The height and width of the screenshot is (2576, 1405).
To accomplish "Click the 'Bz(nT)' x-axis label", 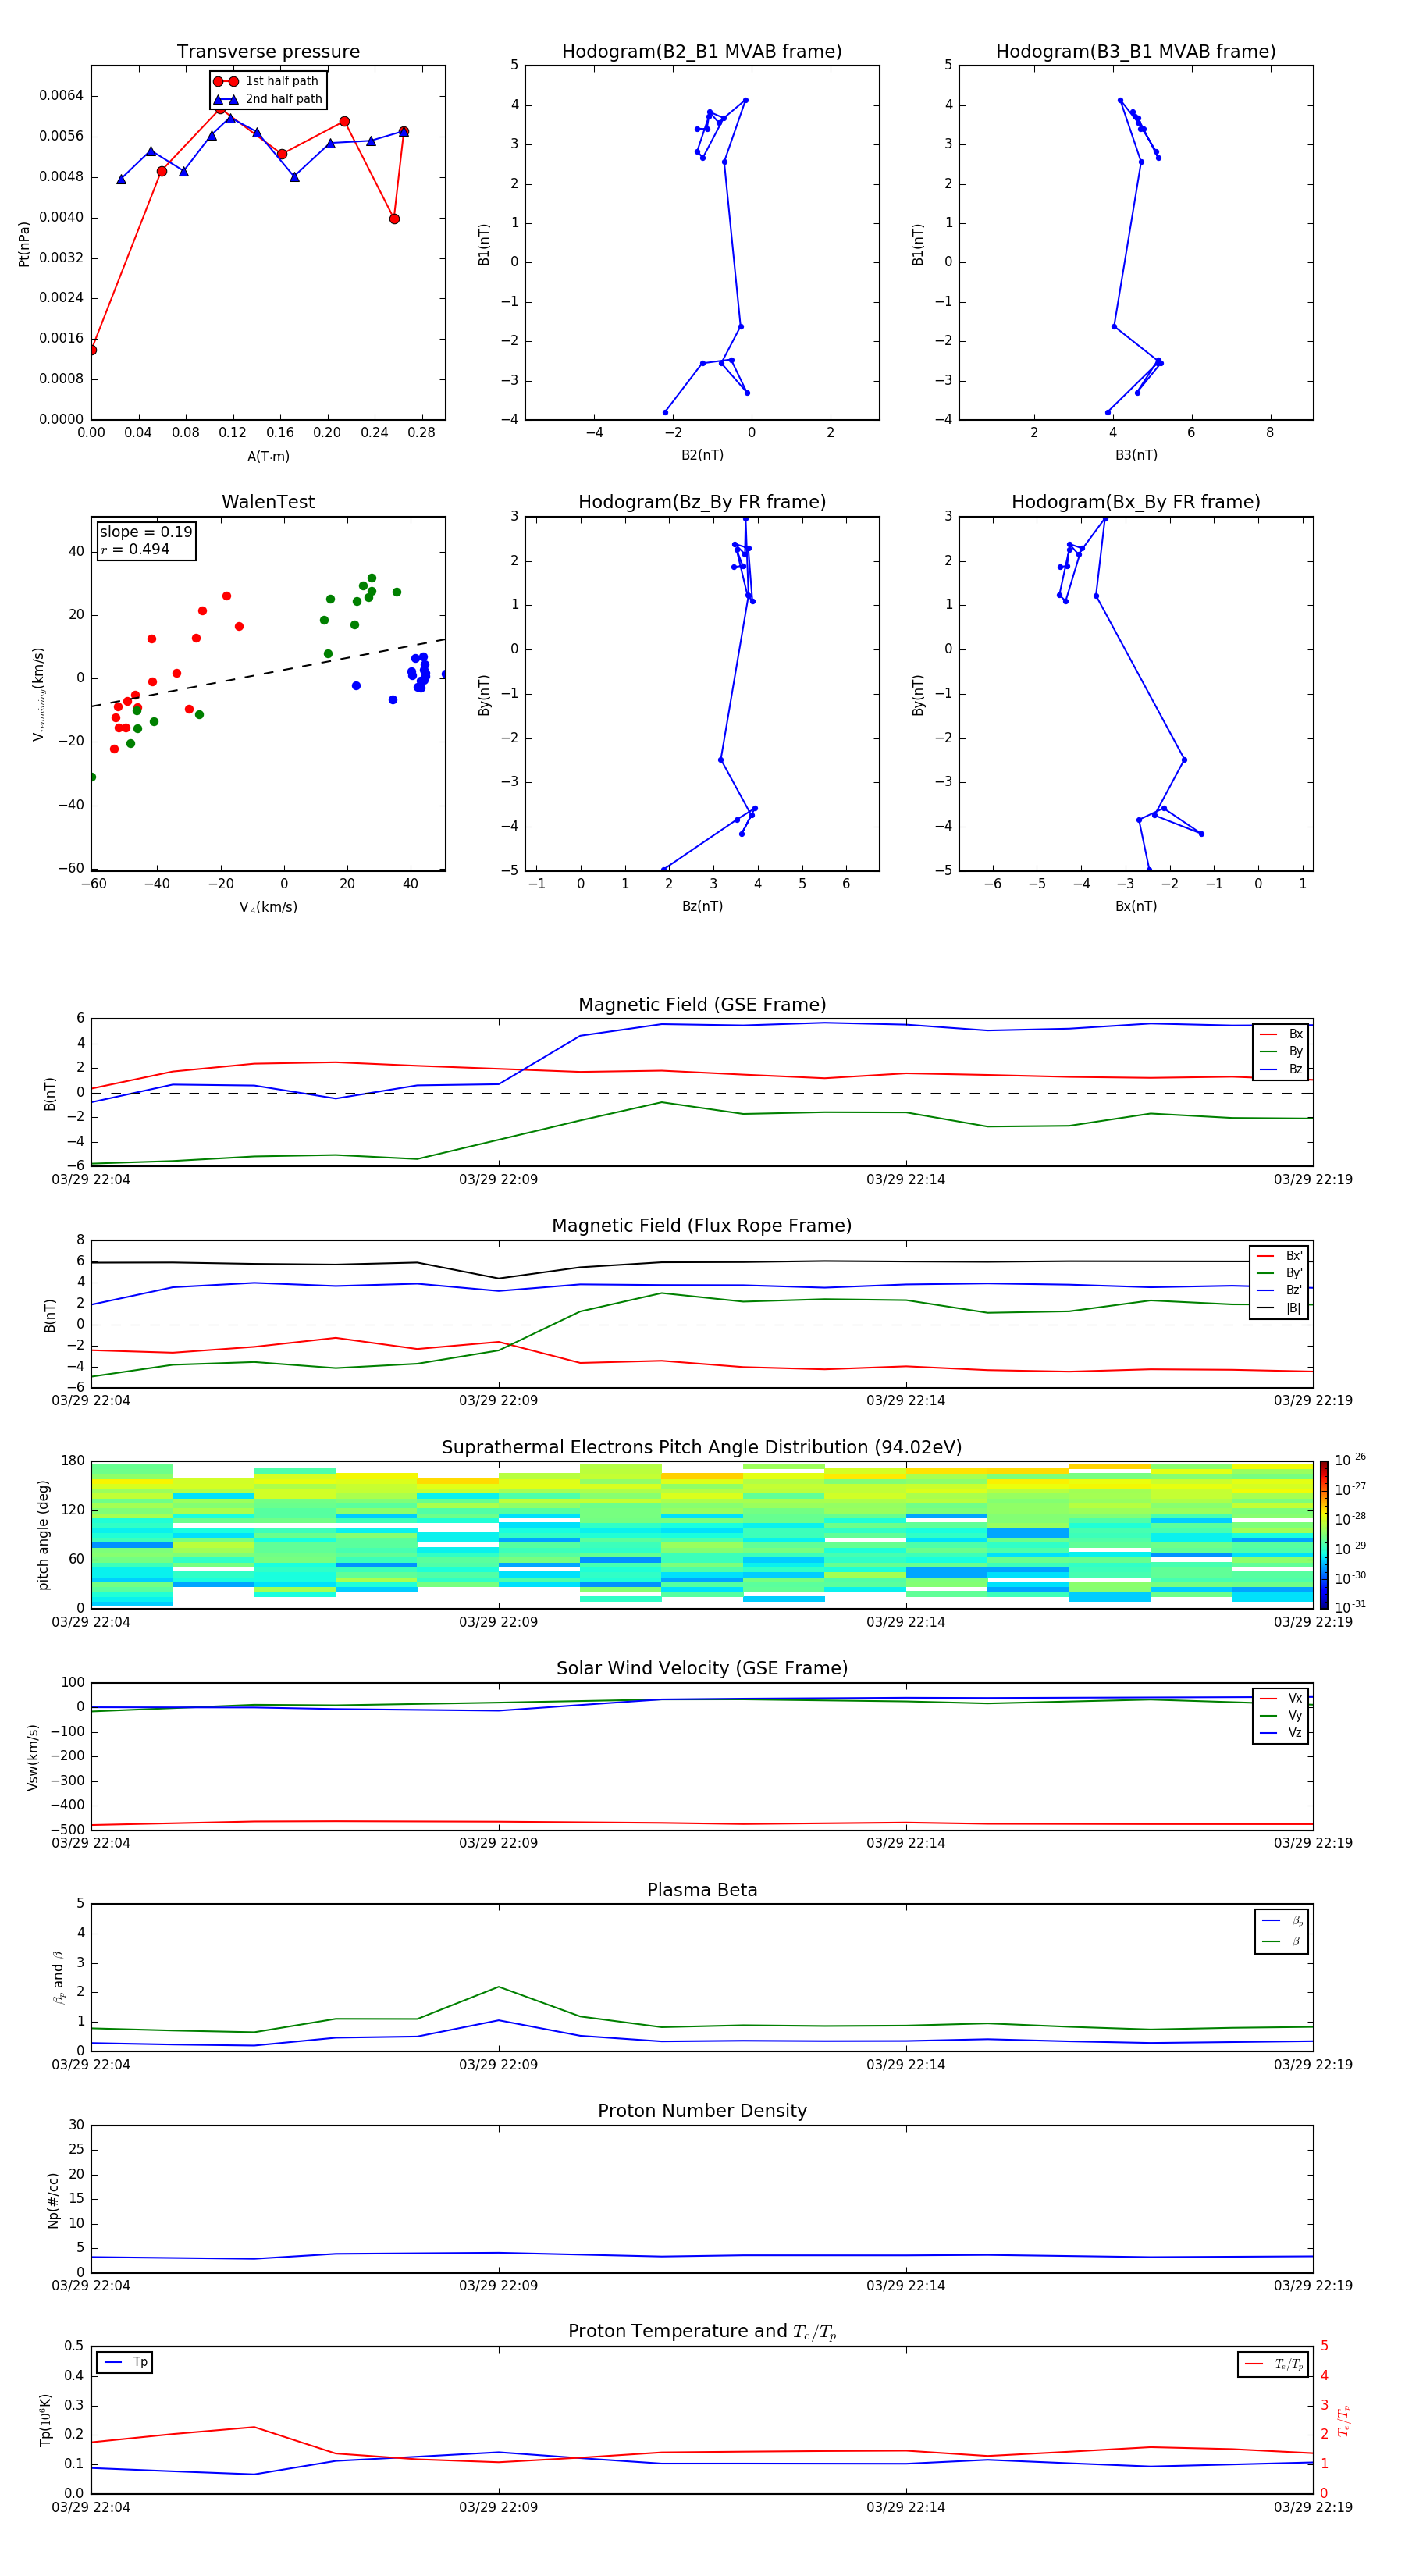I will pos(702,906).
